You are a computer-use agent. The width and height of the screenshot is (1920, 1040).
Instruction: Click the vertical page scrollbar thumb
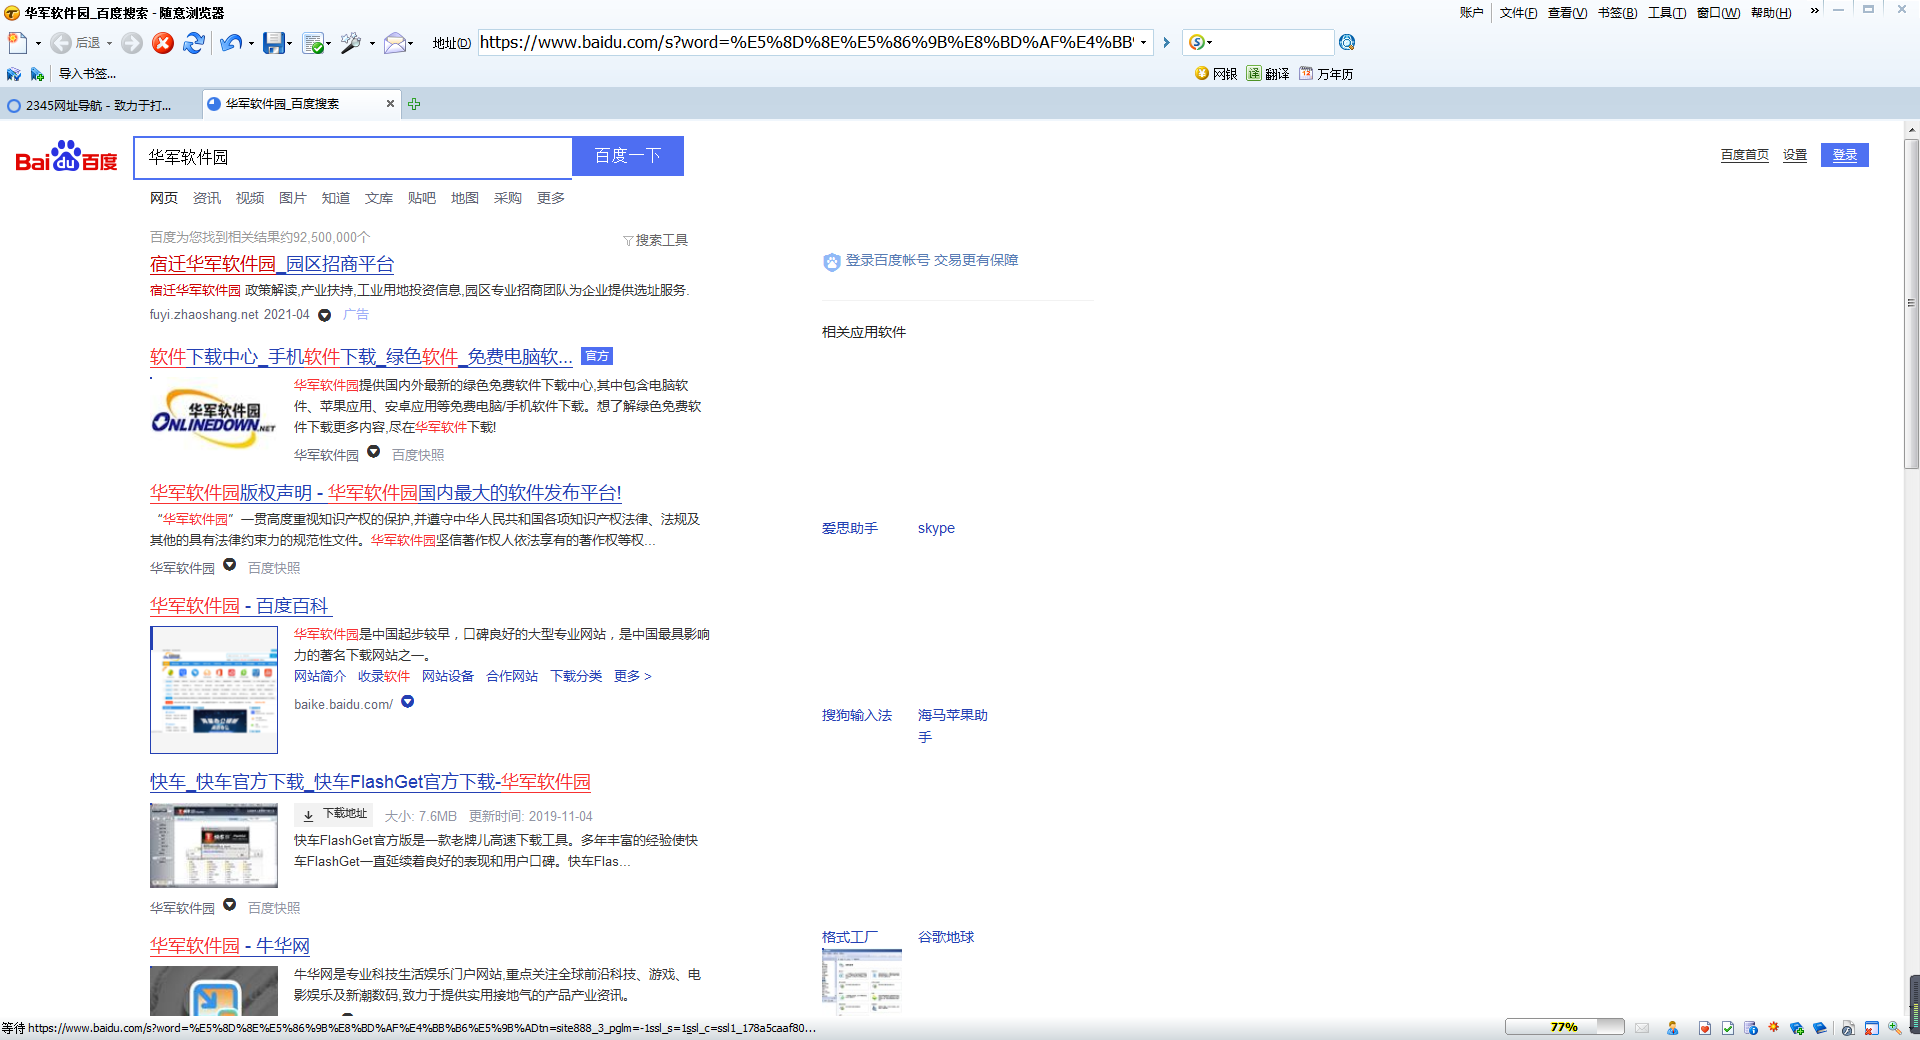(1912, 304)
